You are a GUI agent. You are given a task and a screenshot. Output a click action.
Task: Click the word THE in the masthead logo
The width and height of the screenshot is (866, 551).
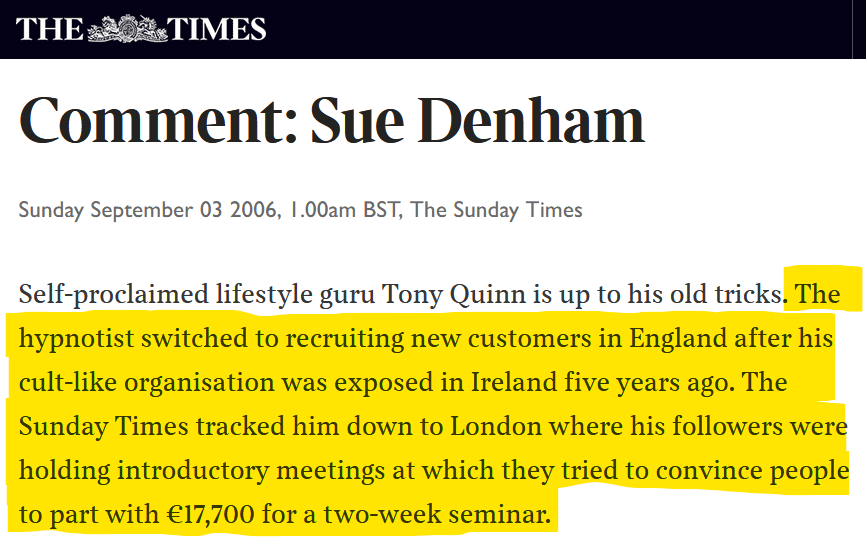(x=50, y=29)
